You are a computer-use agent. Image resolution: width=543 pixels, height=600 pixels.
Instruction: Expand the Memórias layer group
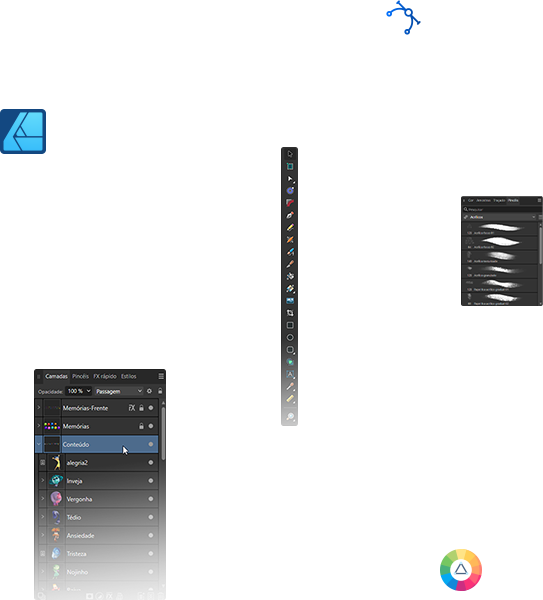39,426
